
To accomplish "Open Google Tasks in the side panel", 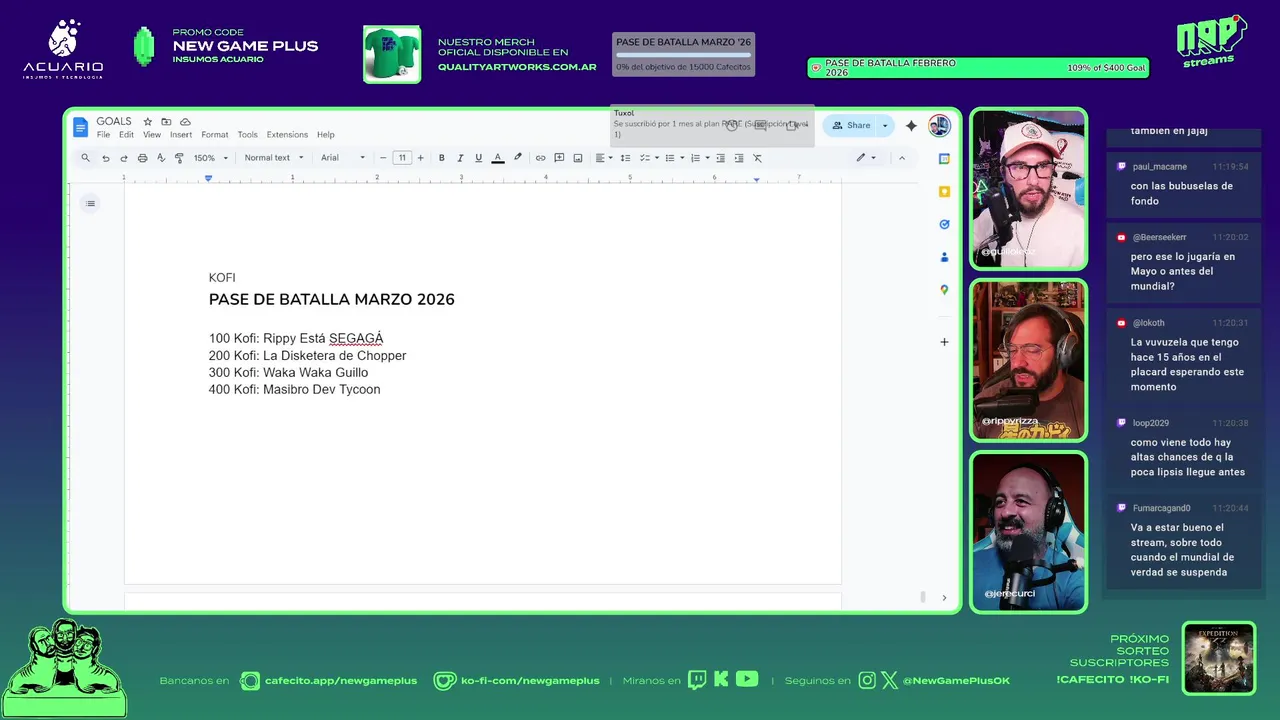I will click(x=944, y=225).
